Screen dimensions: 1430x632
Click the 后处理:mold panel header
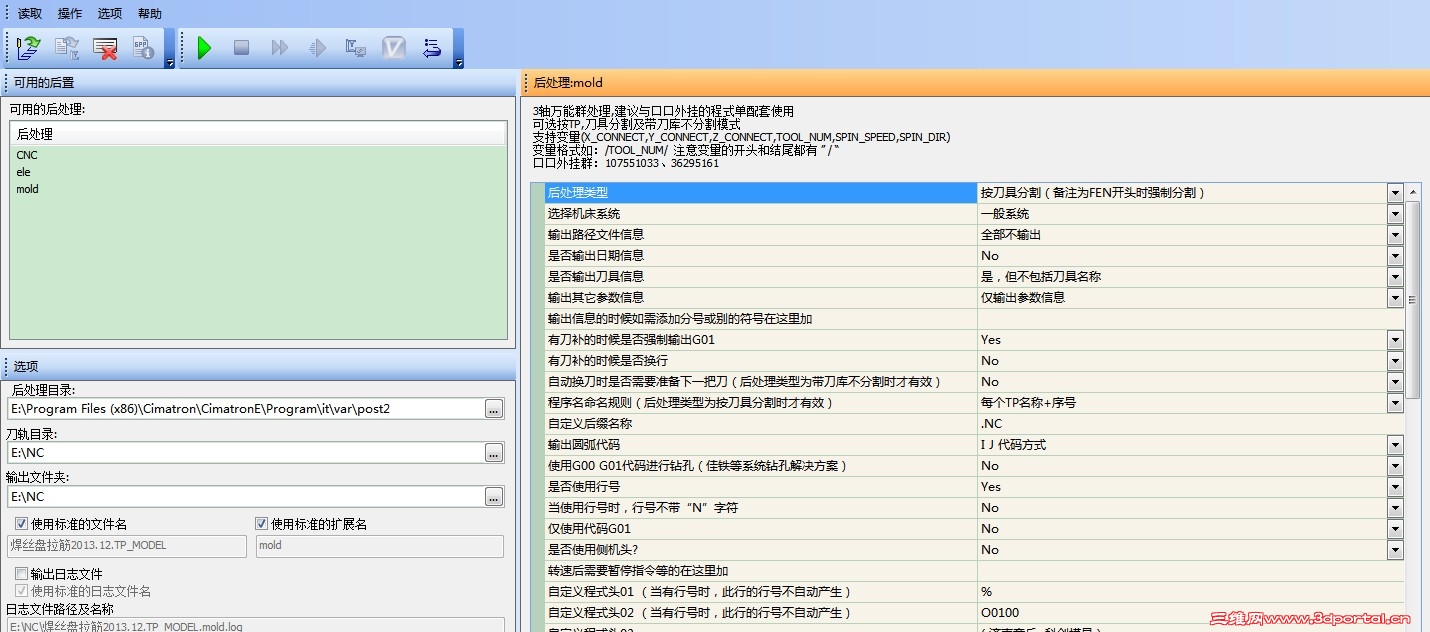pos(975,83)
